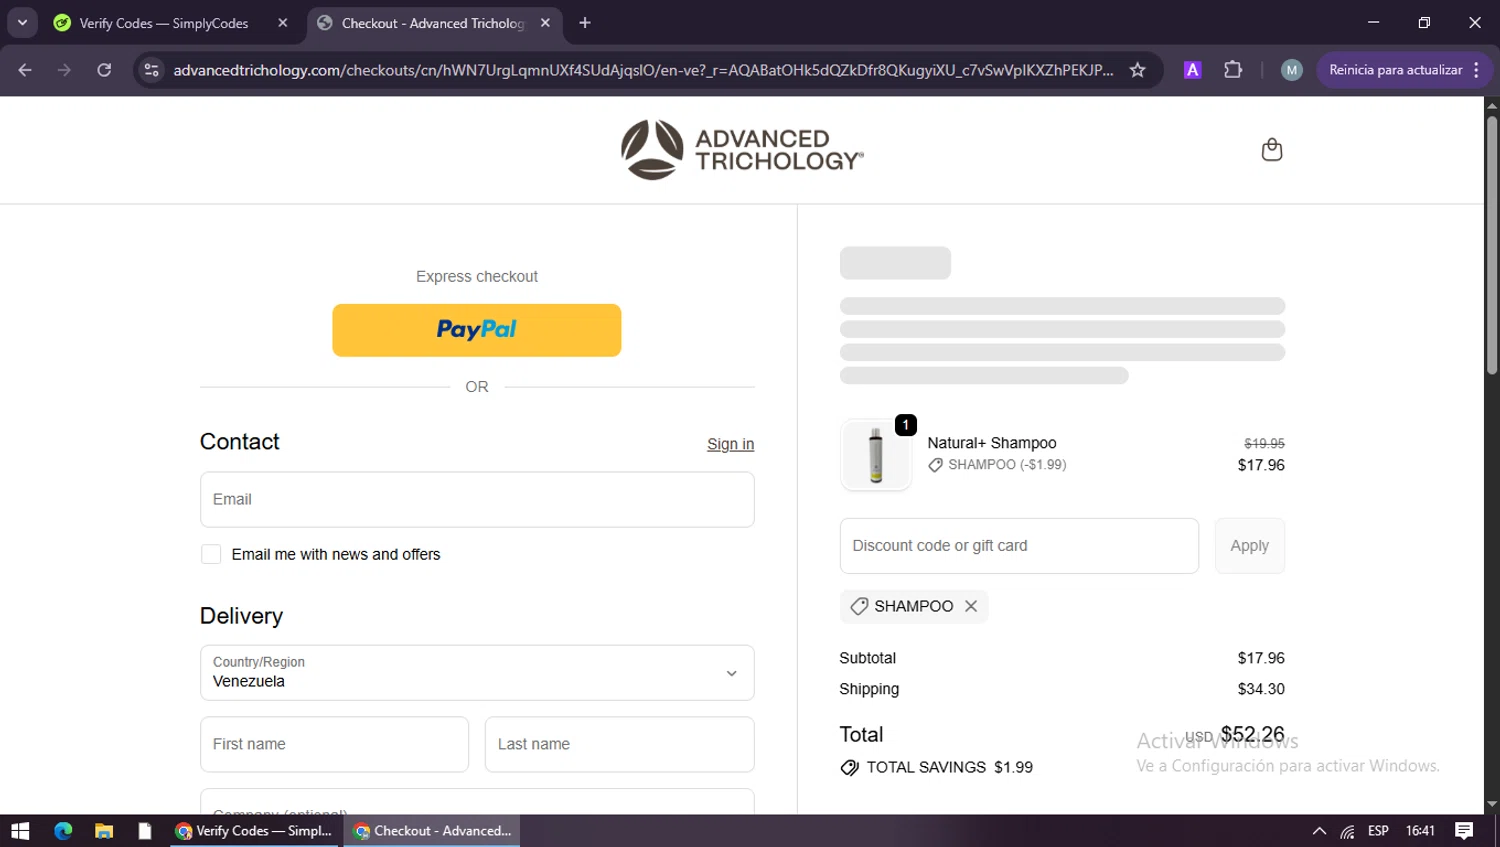Screen dimensions: 1500x847
Task: Switch to Verify Codes — SimplyCodes tab
Action: (x=164, y=23)
